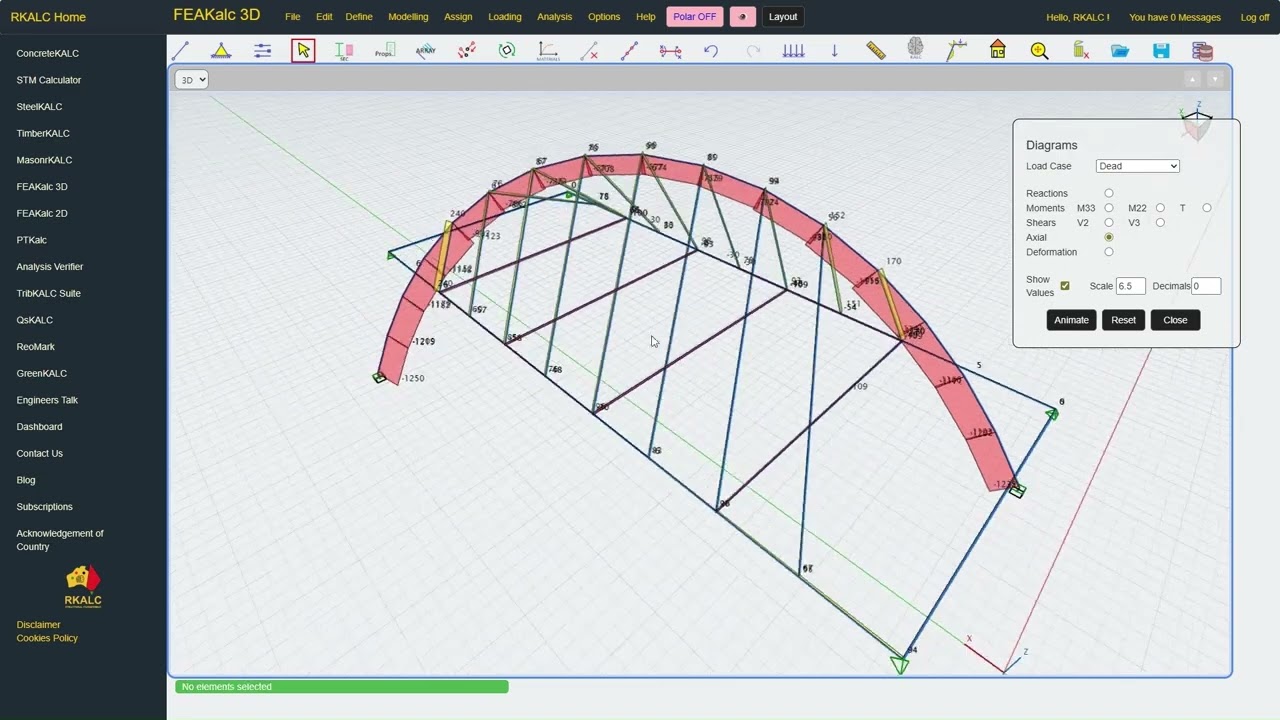Click the Animate button
The image size is (1280, 720).
[1071, 320]
